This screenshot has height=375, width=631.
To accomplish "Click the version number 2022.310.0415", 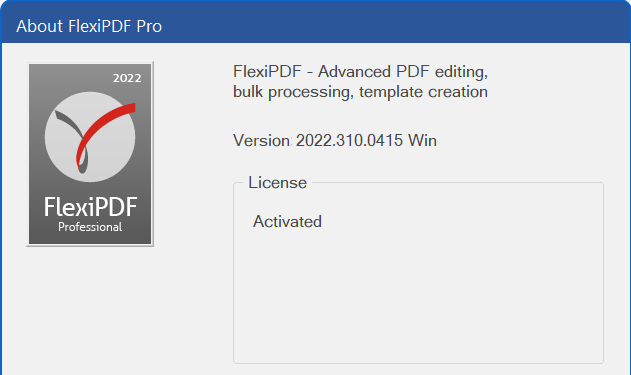I will (x=349, y=141).
